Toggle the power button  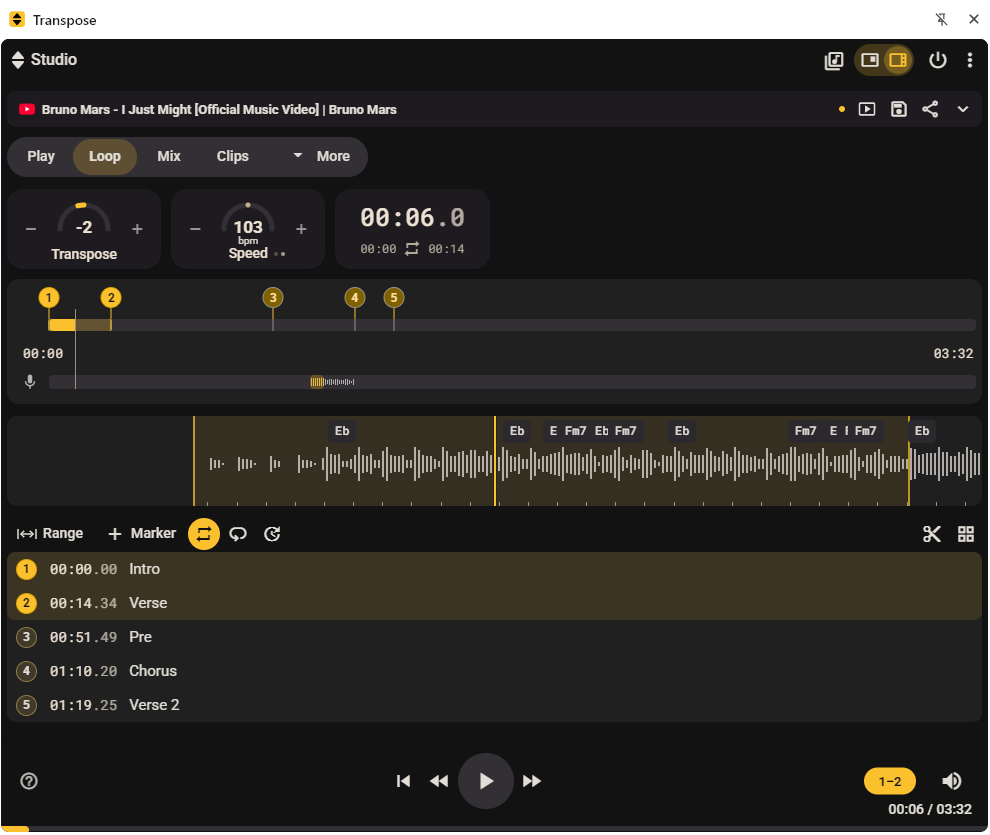938,60
